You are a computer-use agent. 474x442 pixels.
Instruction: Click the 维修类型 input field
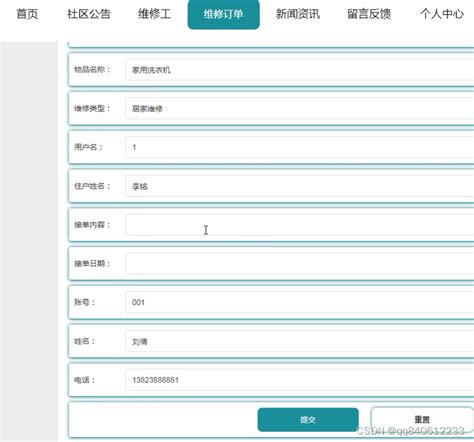pyautogui.click(x=300, y=108)
